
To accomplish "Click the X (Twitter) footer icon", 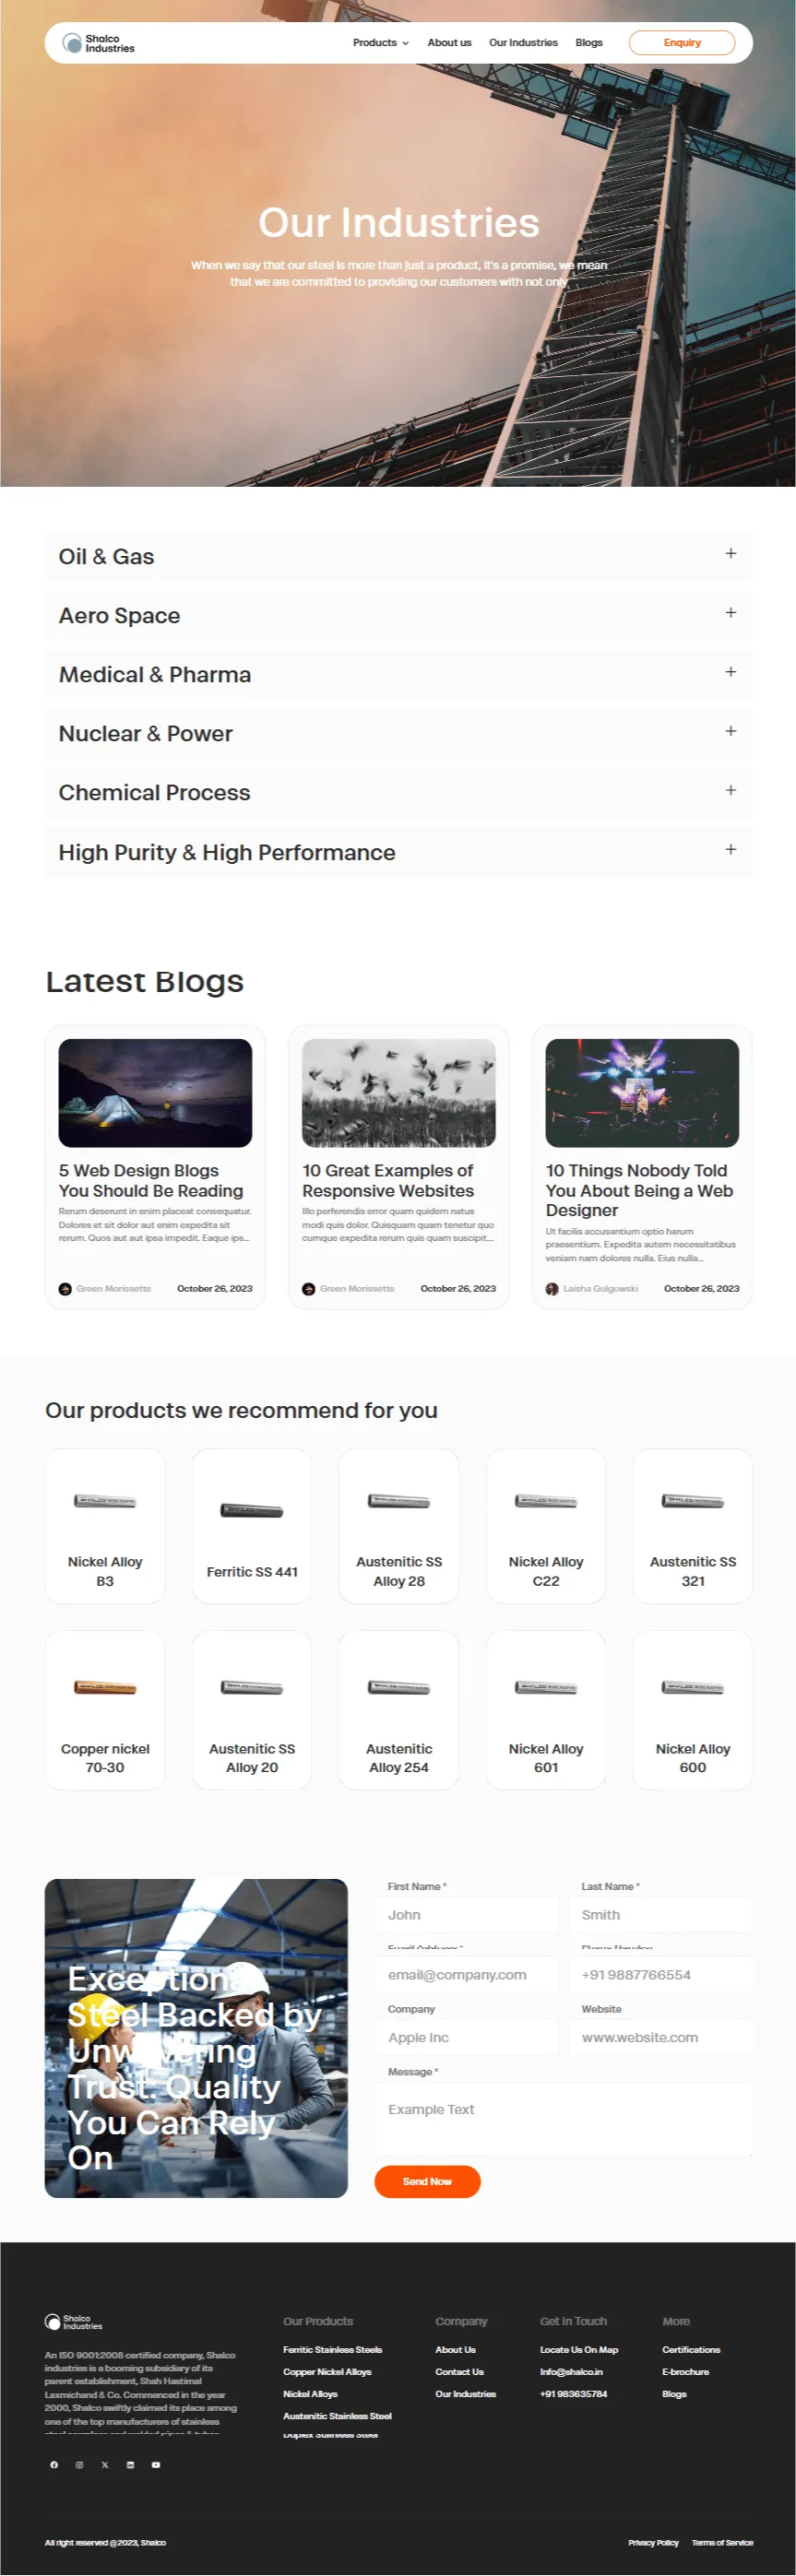I will click(105, 2464).
